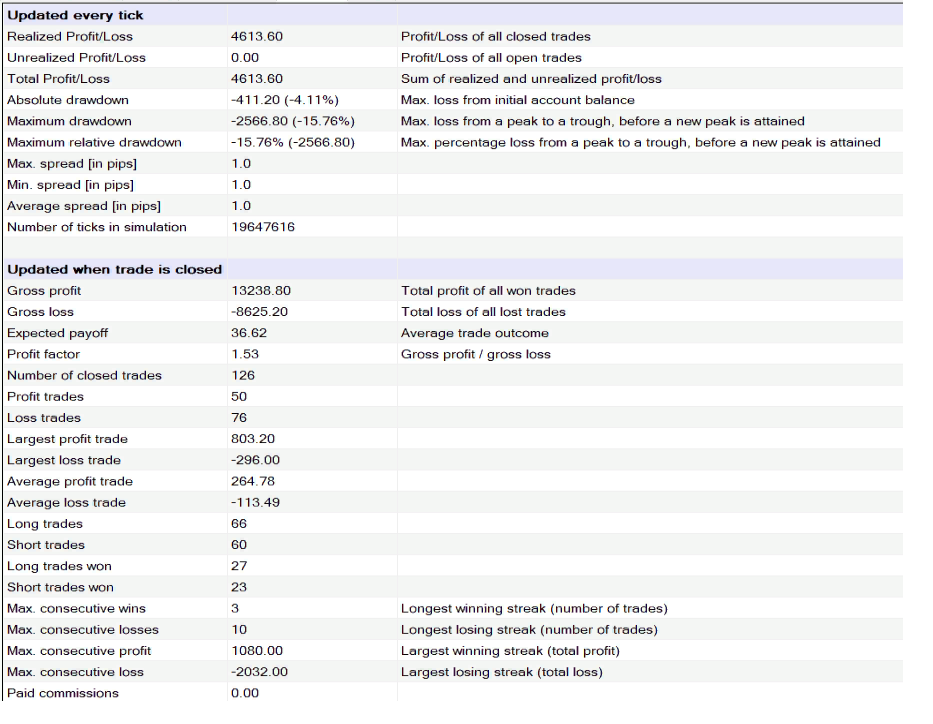Click the Maximum relative drawdown value
Screen dimensions: 933x724
click(292, 142)
